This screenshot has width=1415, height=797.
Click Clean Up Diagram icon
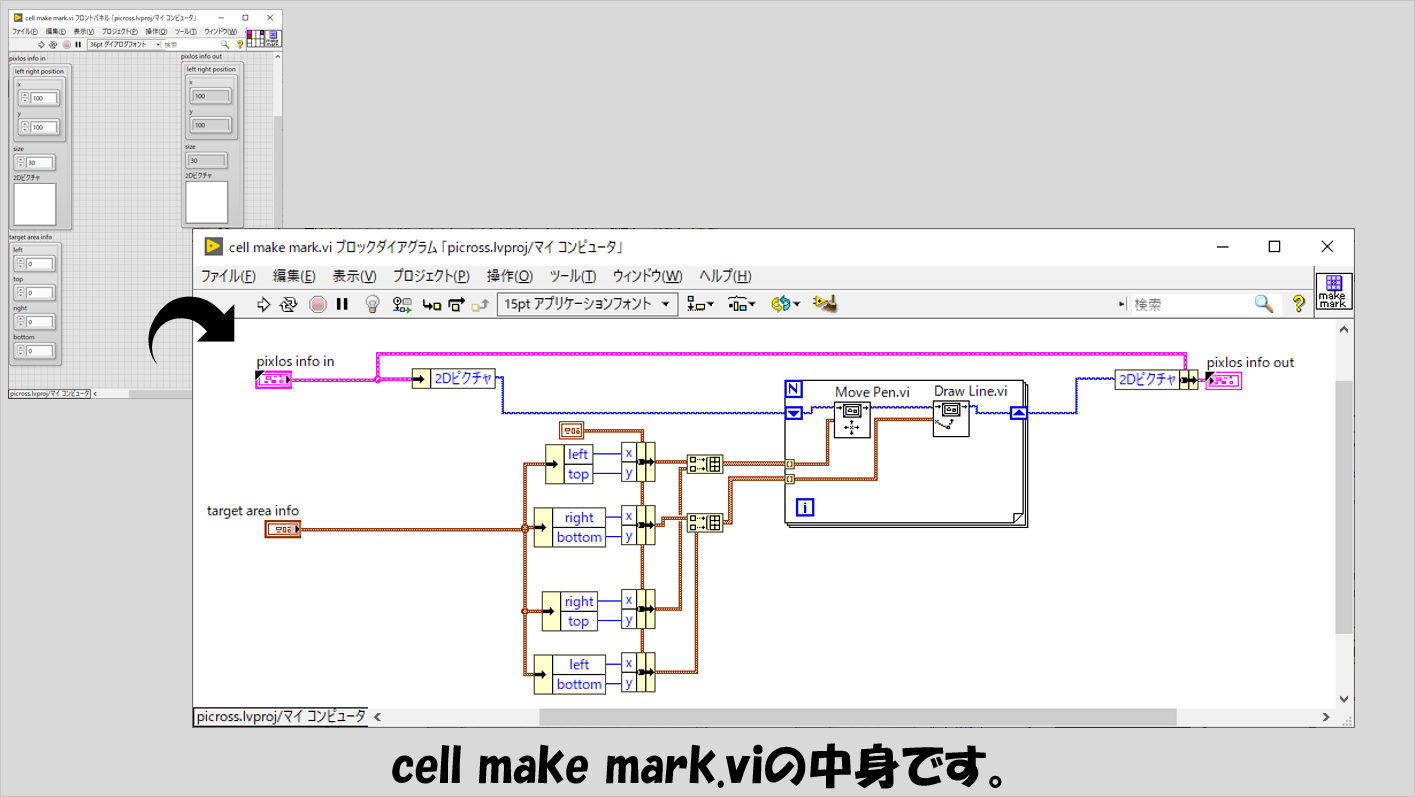[x=824, y=304]
